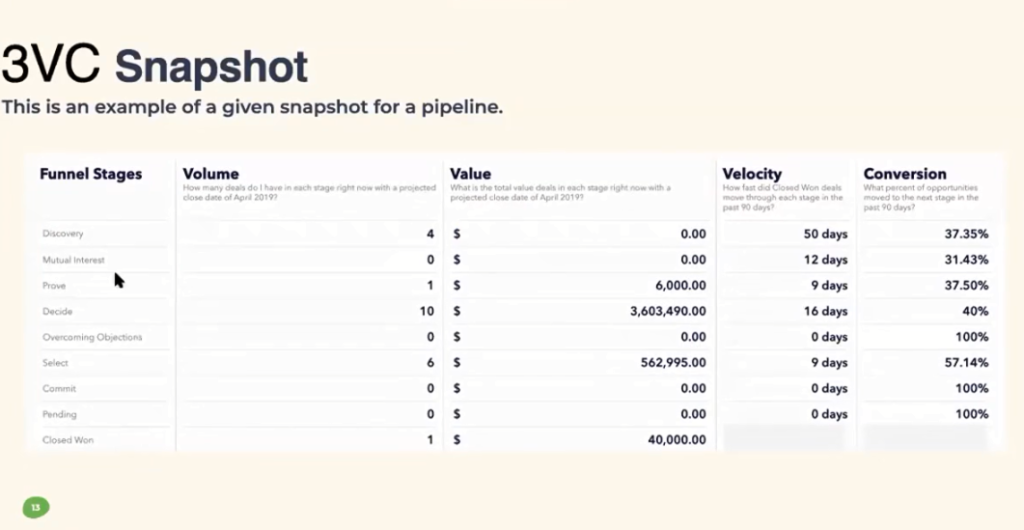Click the Volume column header
The height and width of the screenshot is (530, 1024).
[x=210, y=174]
